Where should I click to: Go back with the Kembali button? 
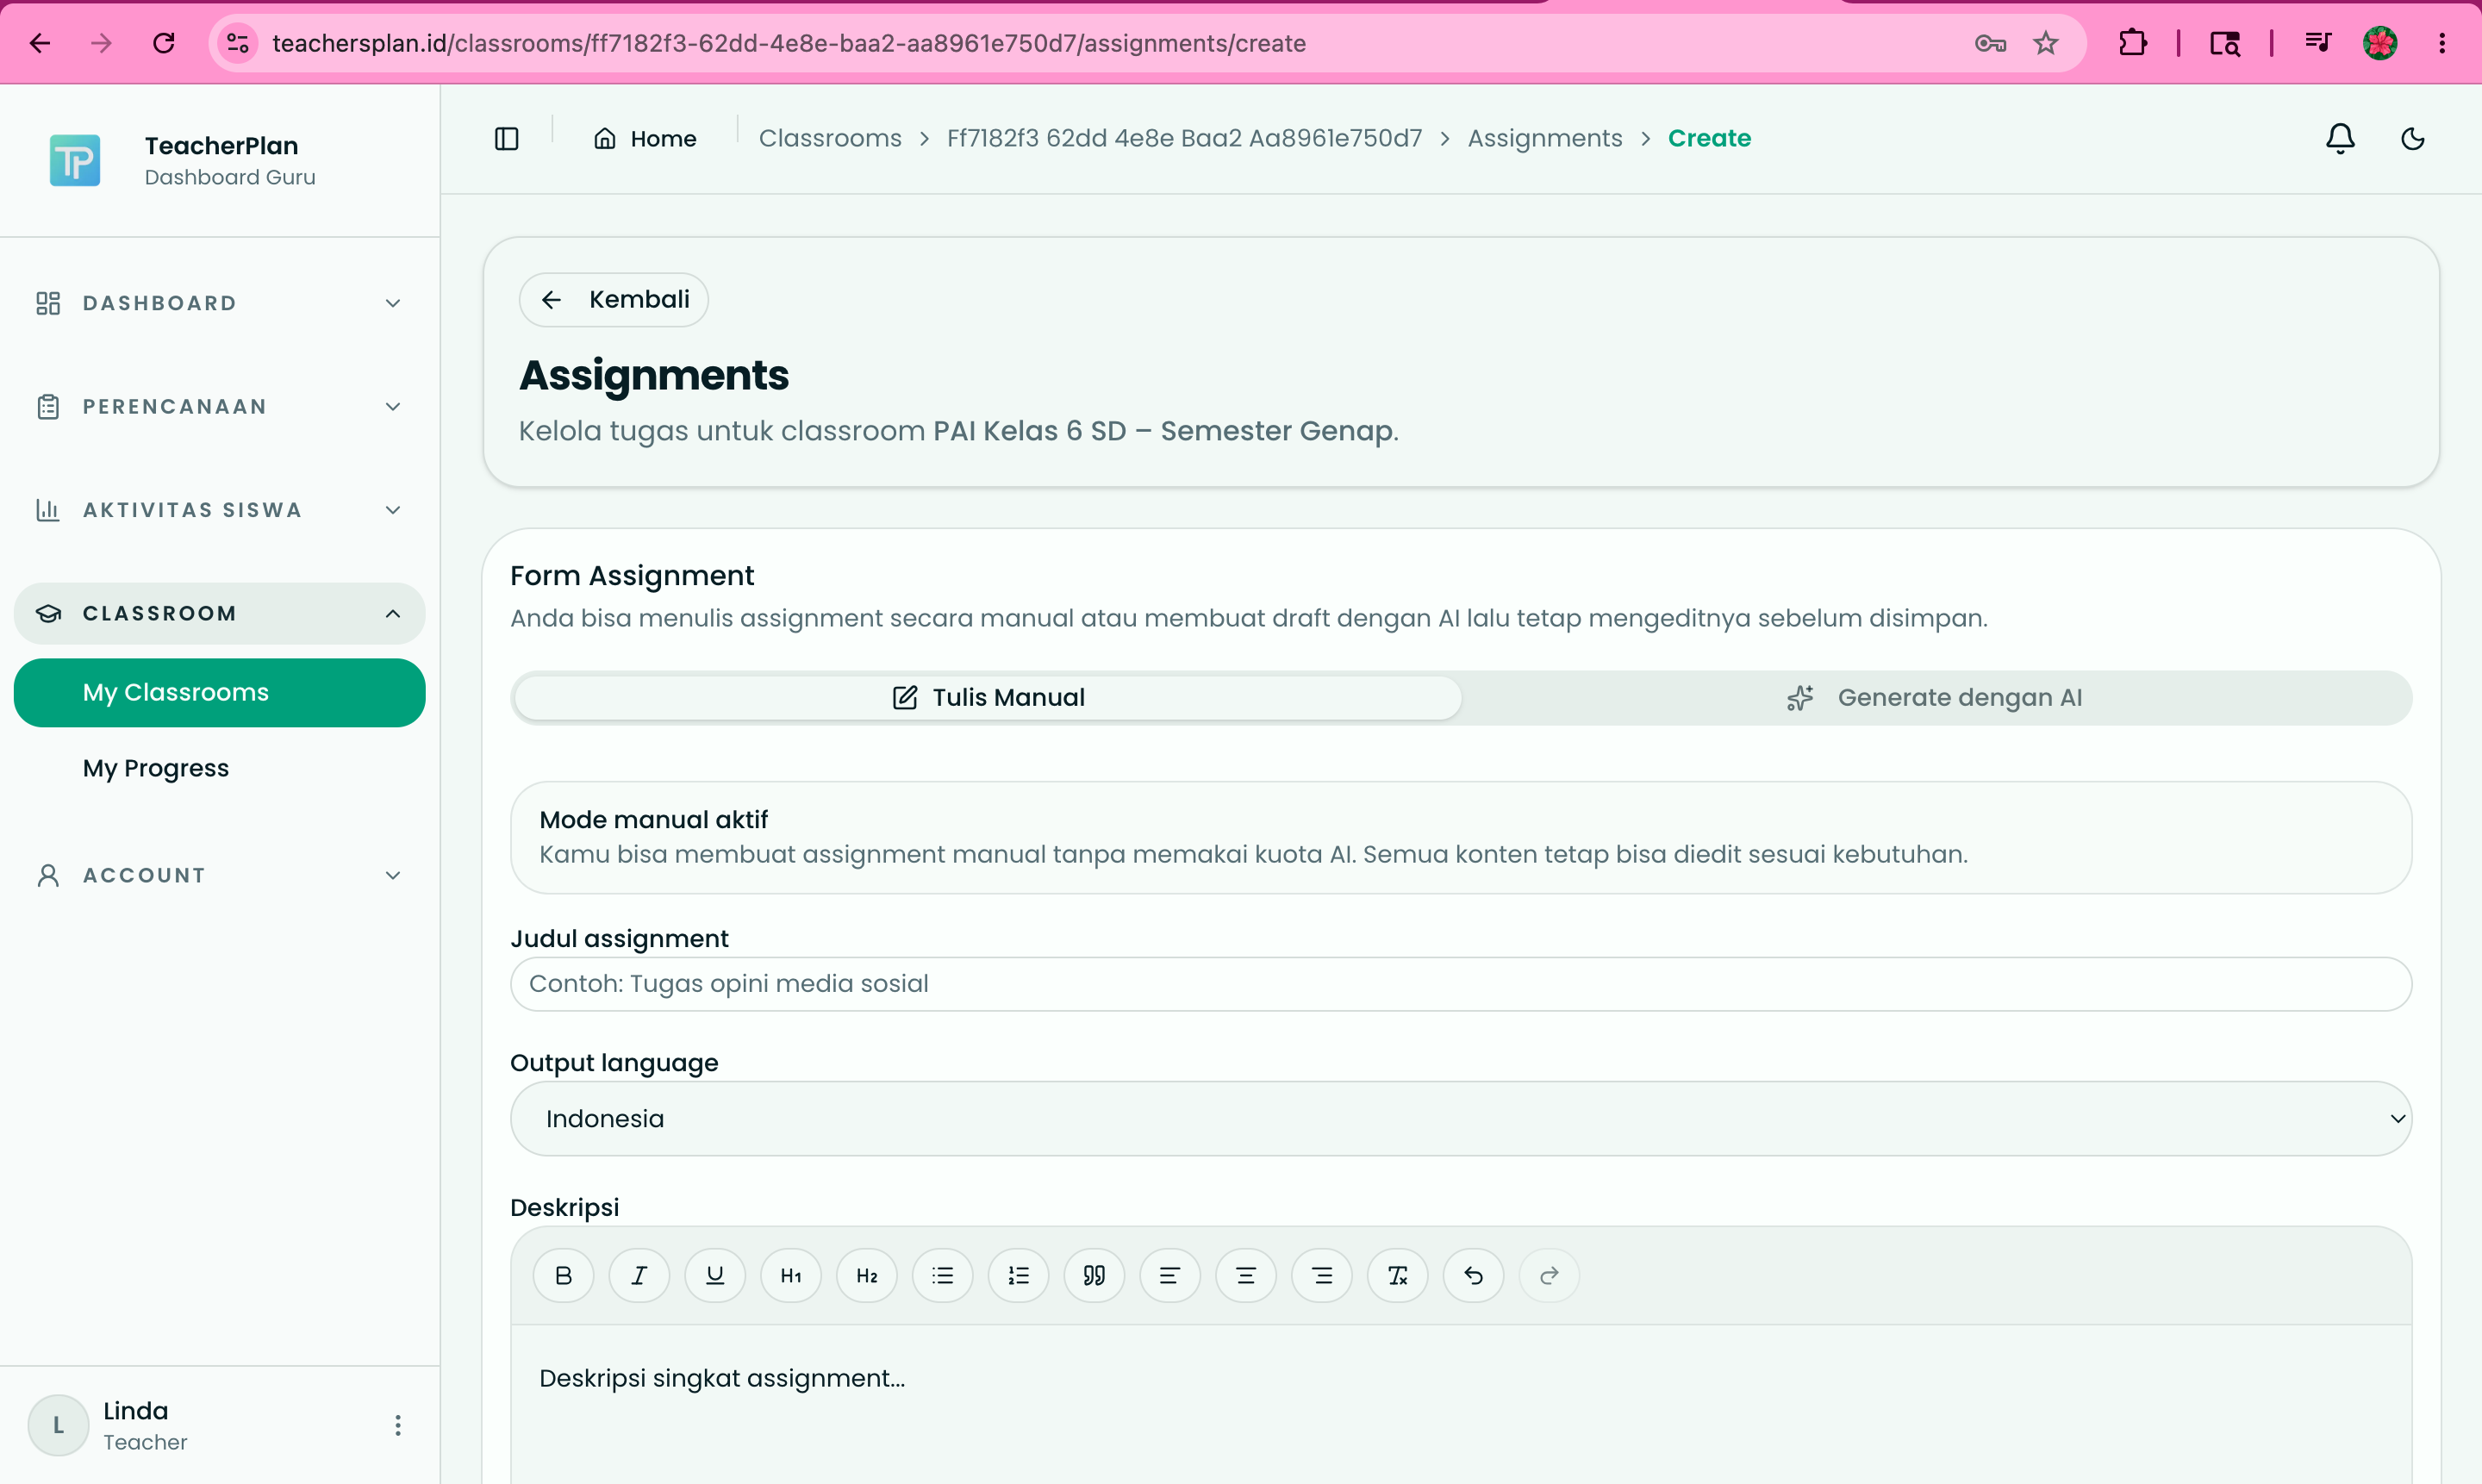click(613, 299)
